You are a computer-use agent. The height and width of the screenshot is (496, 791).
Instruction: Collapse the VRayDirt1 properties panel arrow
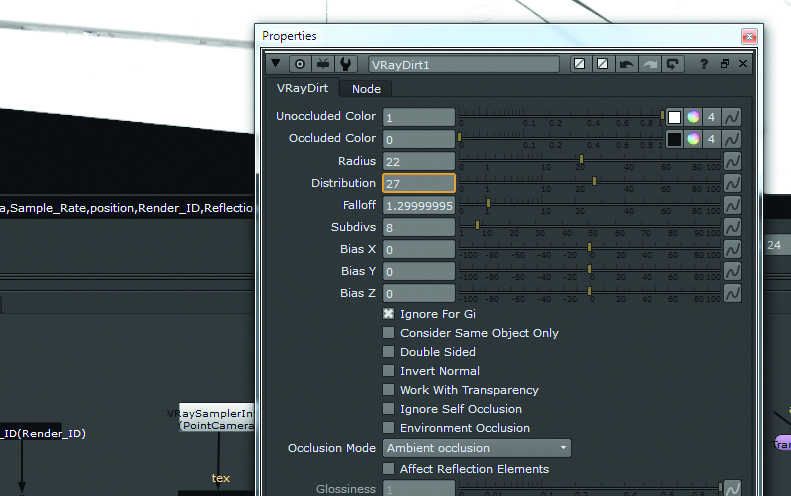coord(275,64)
